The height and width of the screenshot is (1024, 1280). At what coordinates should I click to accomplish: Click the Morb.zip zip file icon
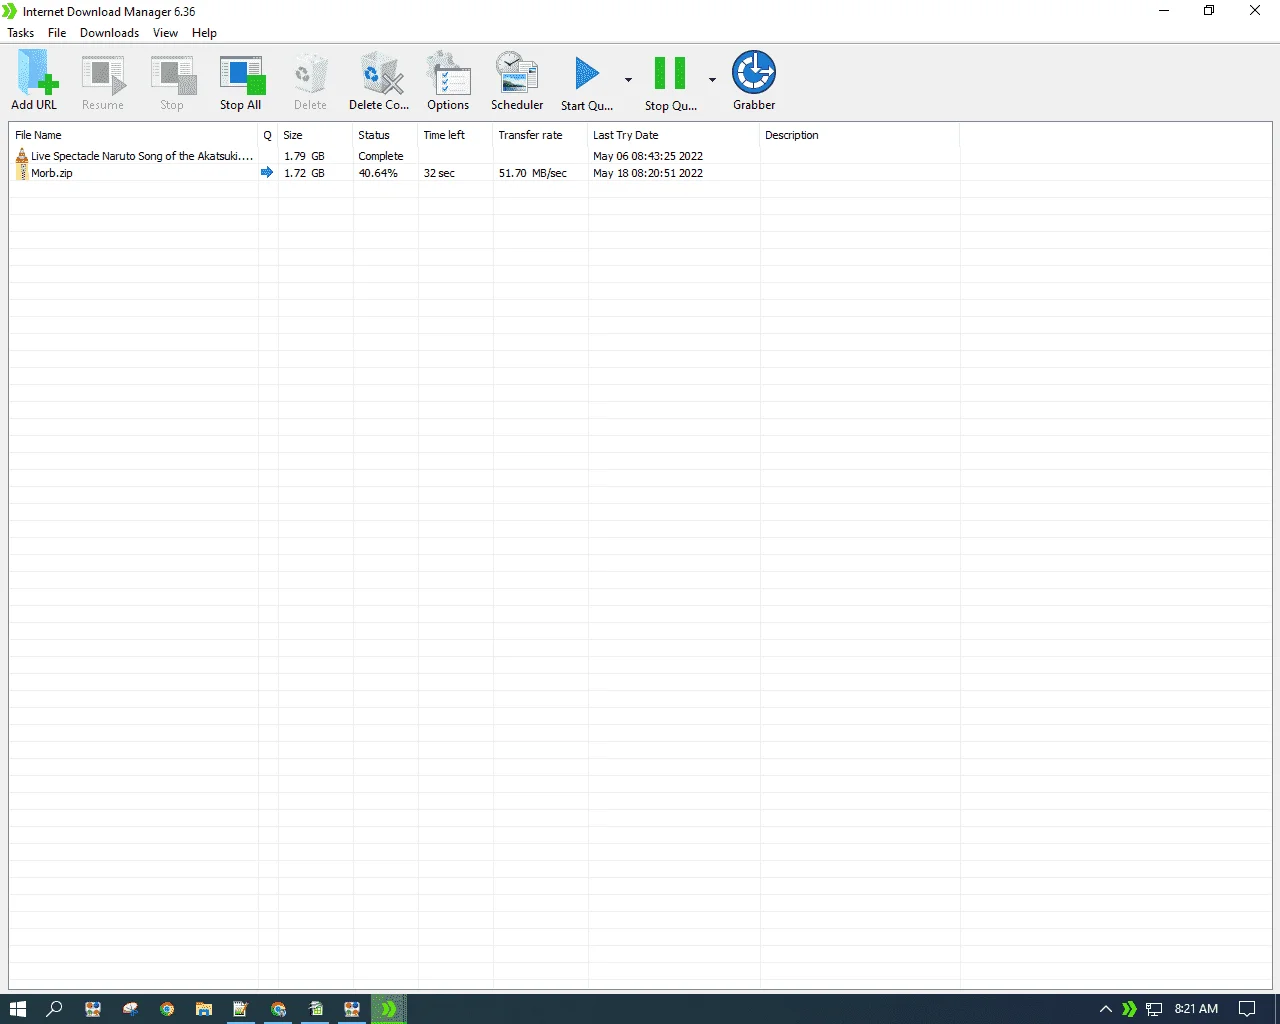(22, 173)
